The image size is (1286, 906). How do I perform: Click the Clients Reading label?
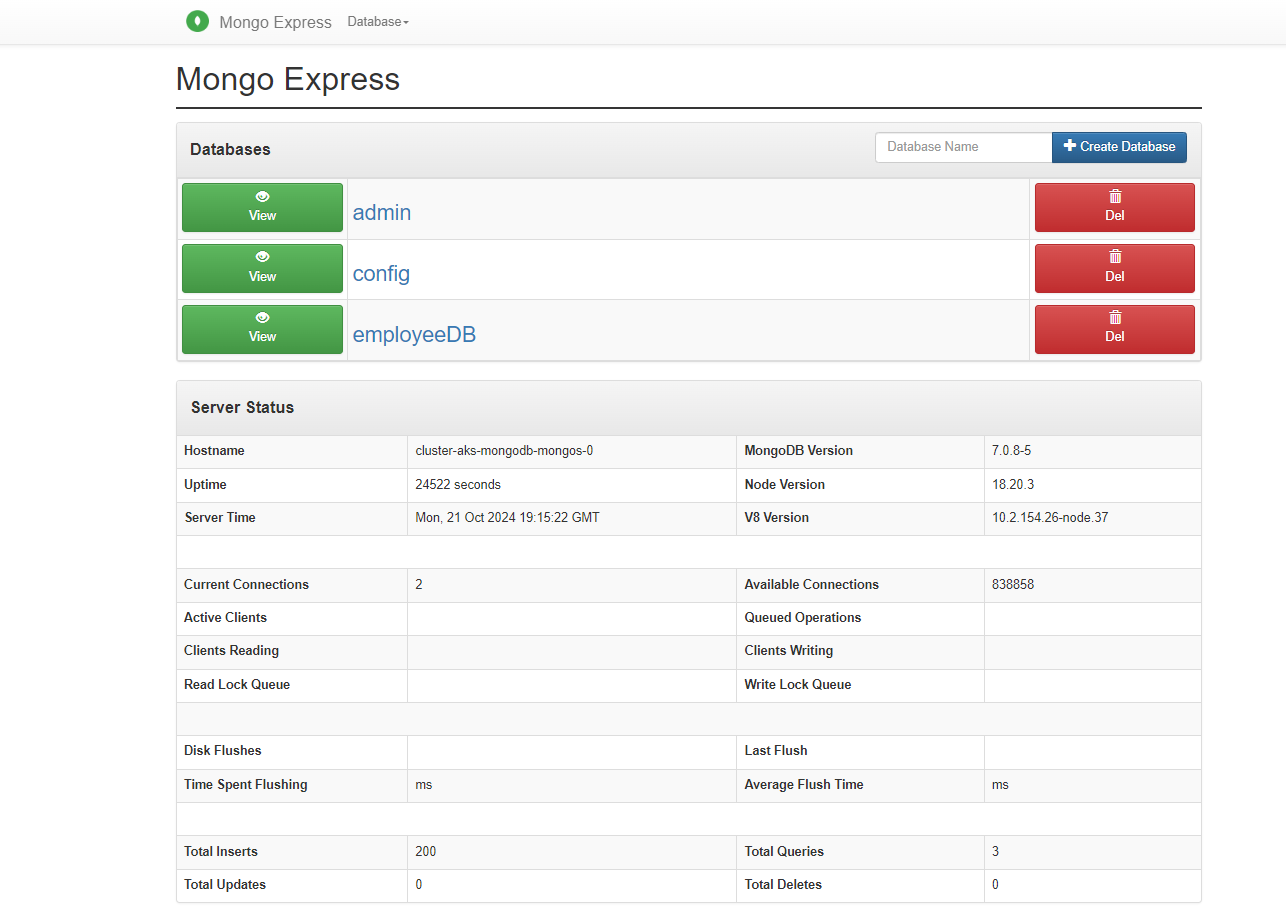tap(231, 651)
